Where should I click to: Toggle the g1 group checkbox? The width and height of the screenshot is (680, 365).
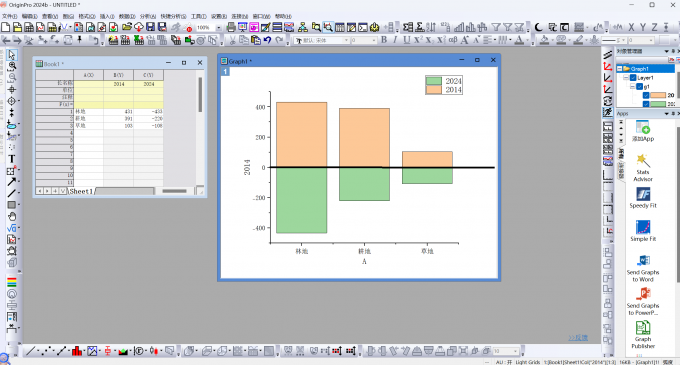[x=639, y=87]
